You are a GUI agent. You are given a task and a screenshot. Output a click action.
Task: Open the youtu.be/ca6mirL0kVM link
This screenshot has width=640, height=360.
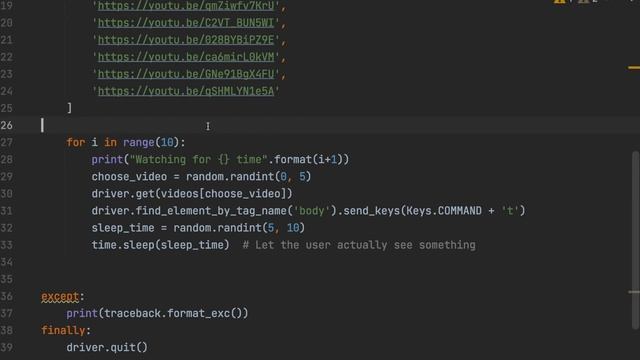(x=186, y=57)
